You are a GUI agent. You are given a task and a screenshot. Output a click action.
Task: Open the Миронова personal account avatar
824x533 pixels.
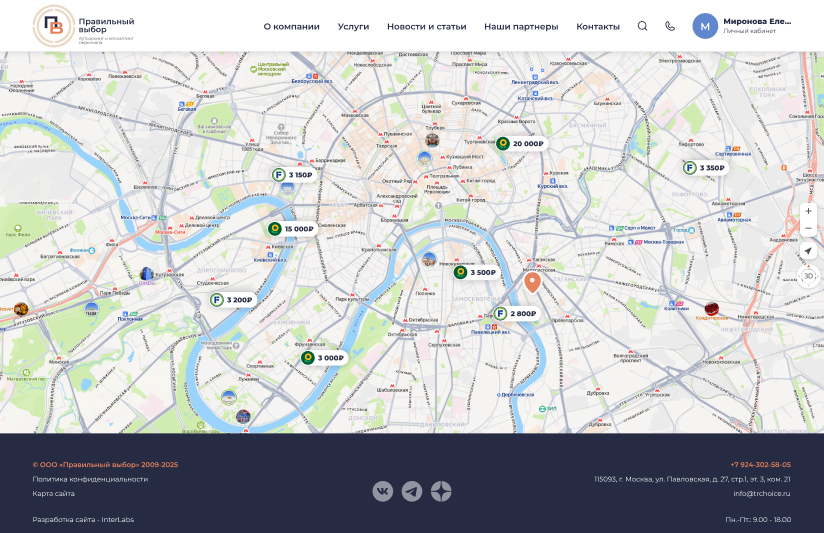coord(705,26)
